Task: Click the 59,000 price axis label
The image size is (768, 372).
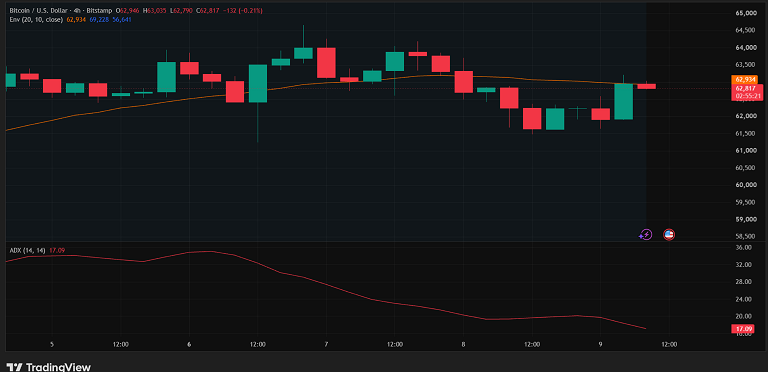Action: (745, 219)
